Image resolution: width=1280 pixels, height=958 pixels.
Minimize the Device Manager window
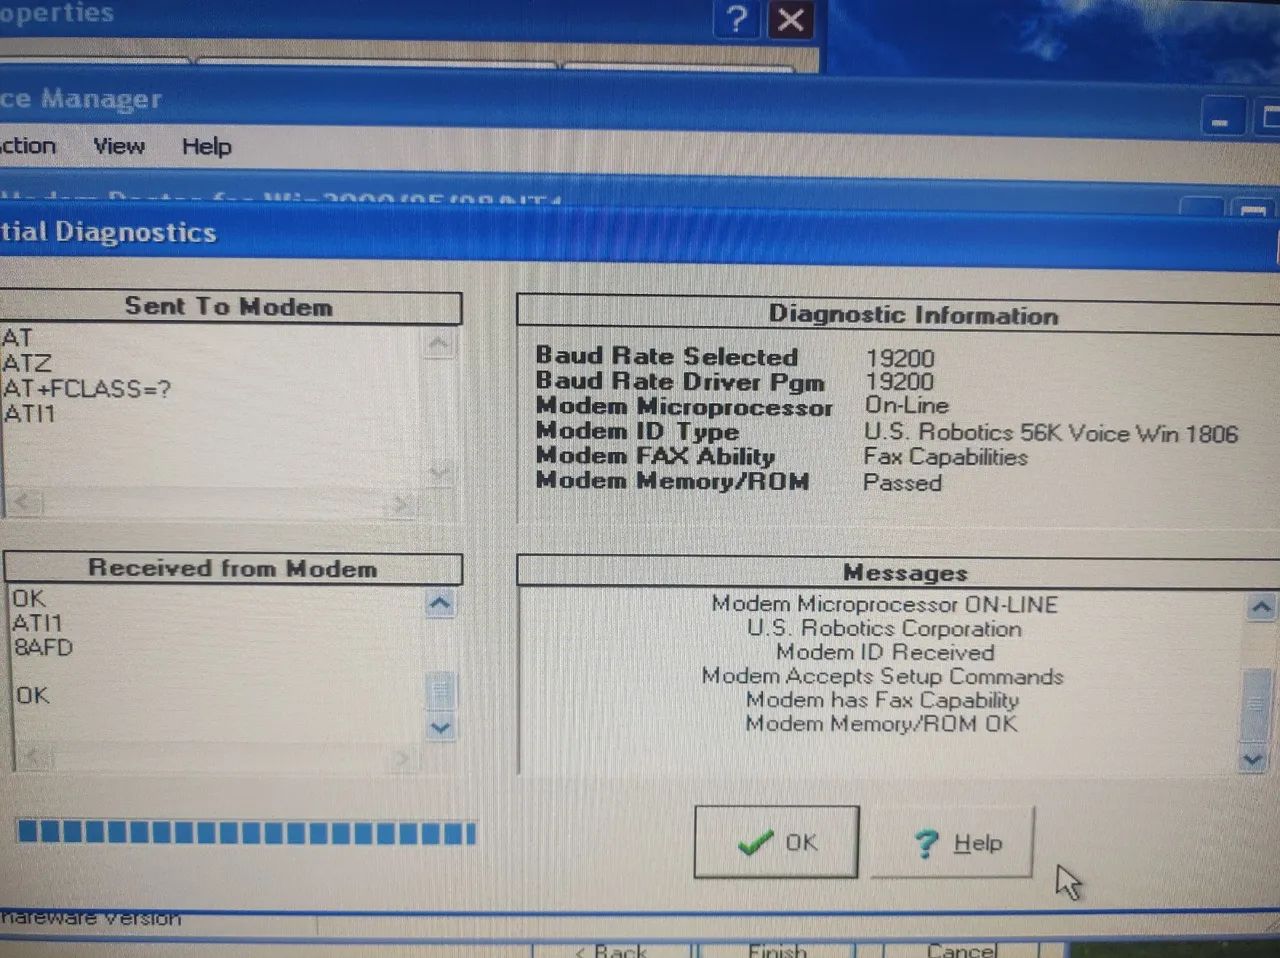pos(1221,118)
